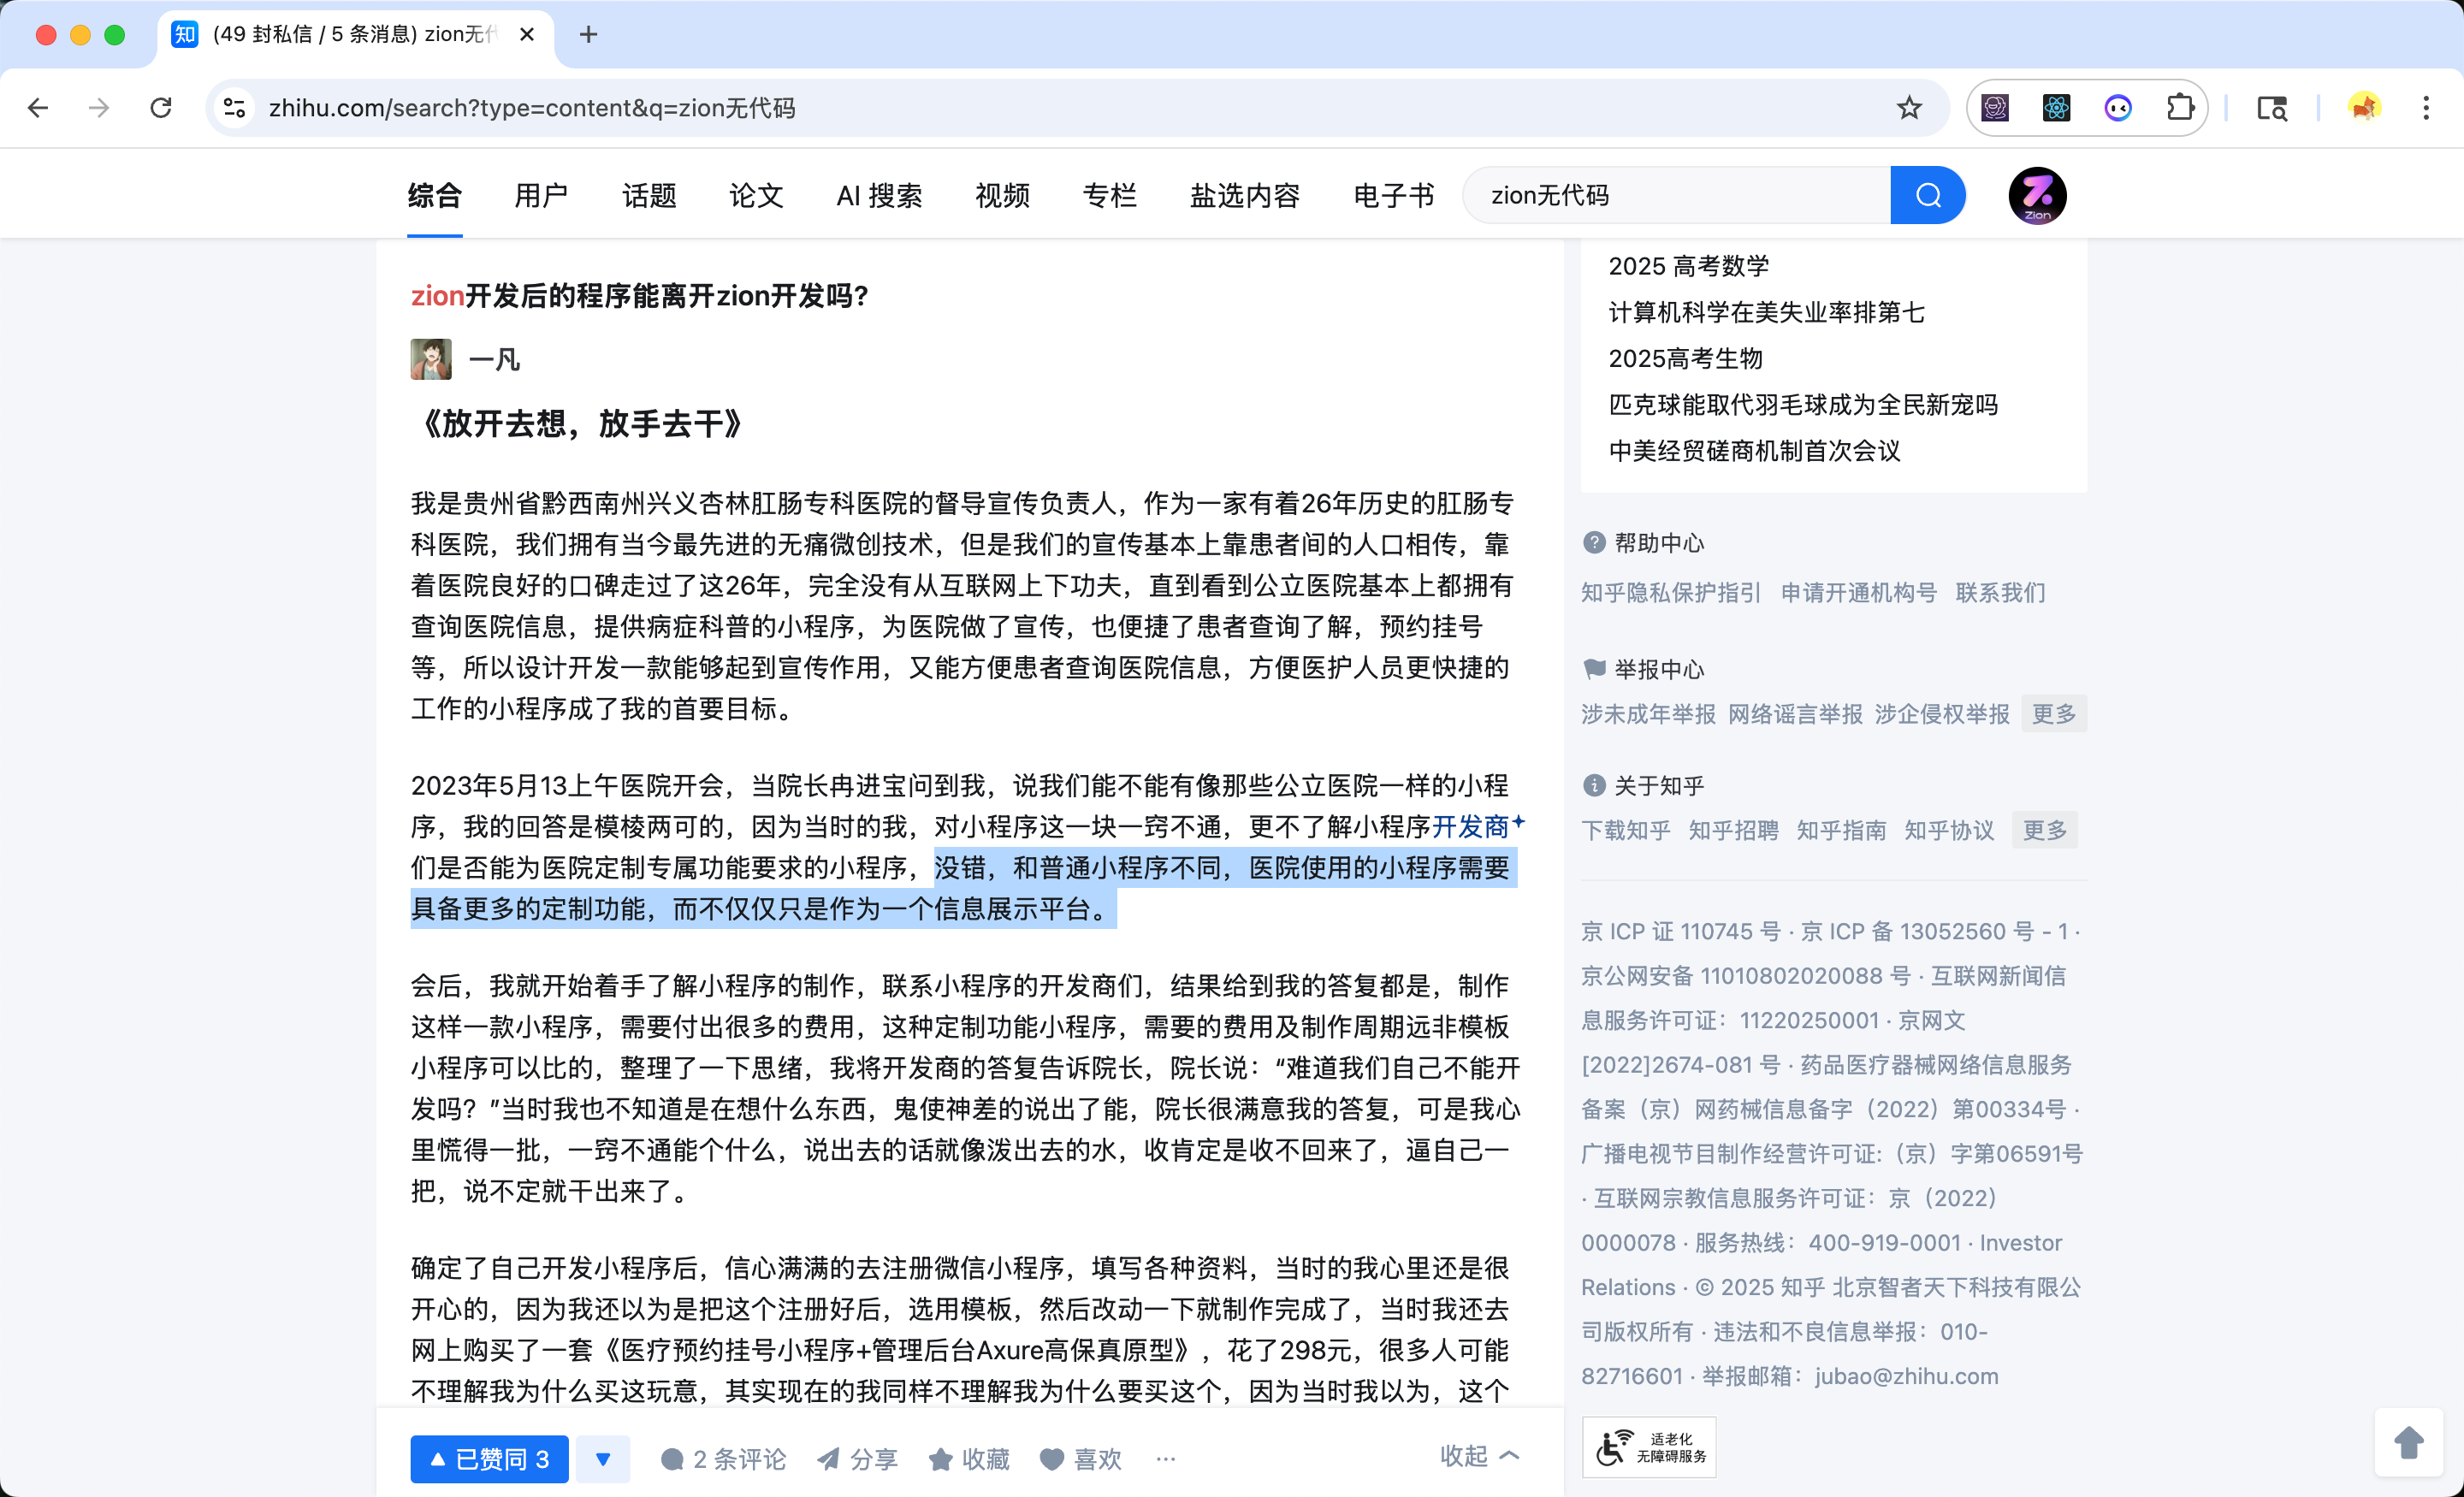Click the 分享 share button
Screen dimensions: 2464x1497
[857, 1459]
